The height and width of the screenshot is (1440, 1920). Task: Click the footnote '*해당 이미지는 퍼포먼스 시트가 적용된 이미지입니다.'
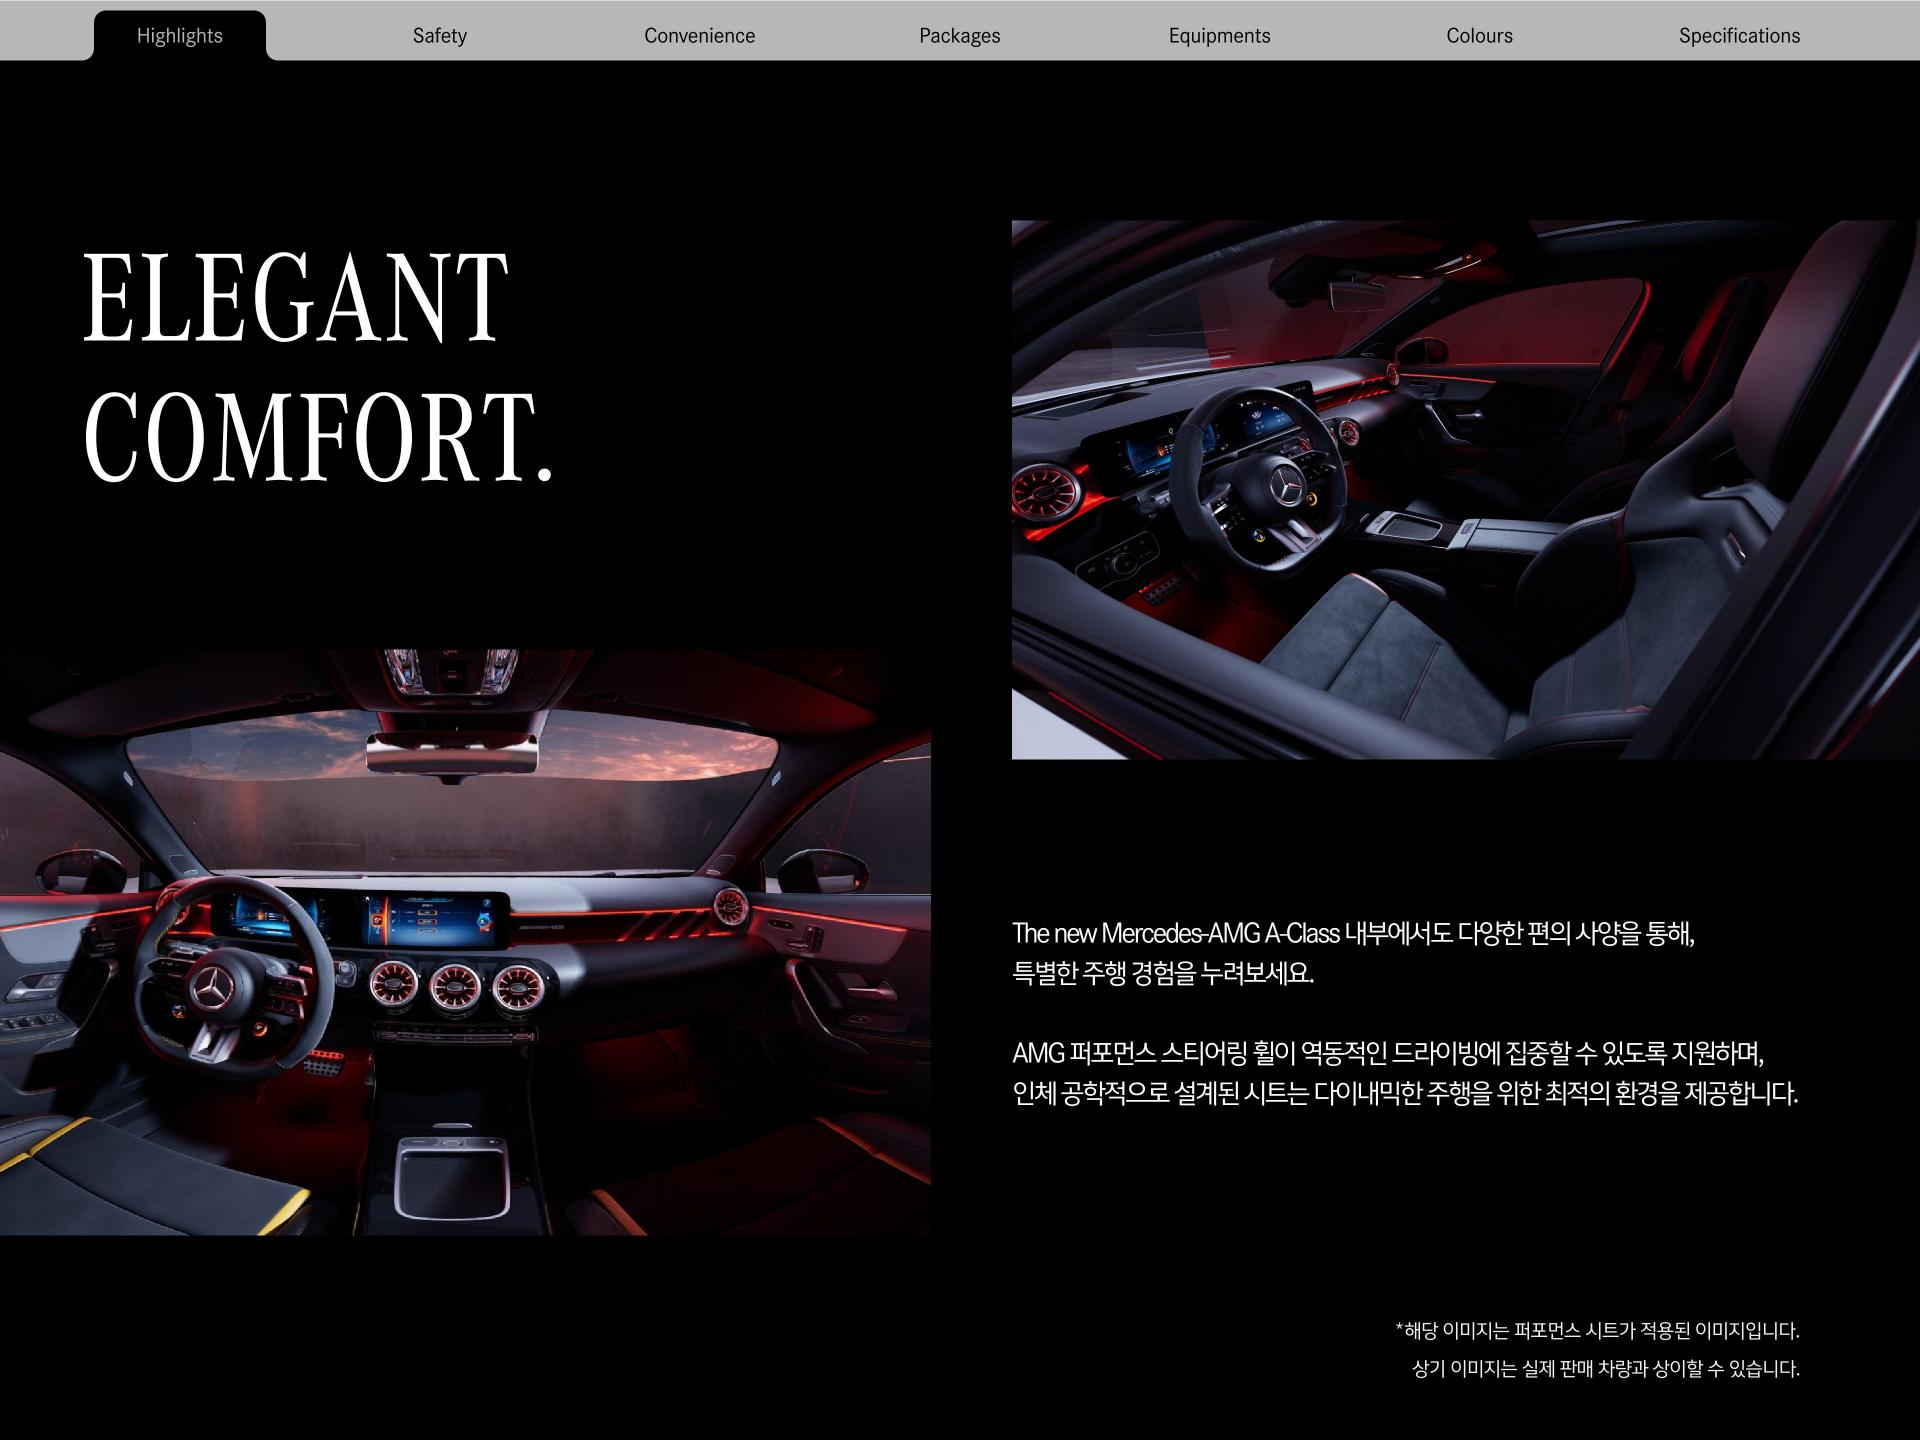pos(1597,1331)
